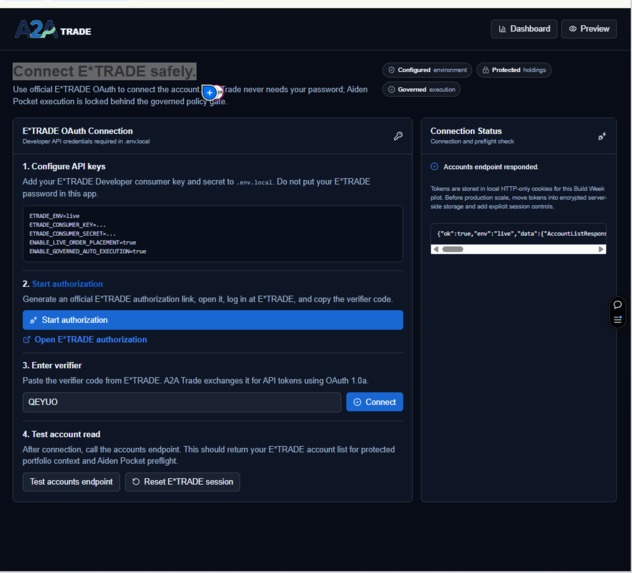Image resolution: width=632 pixels, height=573 pixels.
Task: Click the '1. Configure API keys' heading
Action: click(64, 166)
